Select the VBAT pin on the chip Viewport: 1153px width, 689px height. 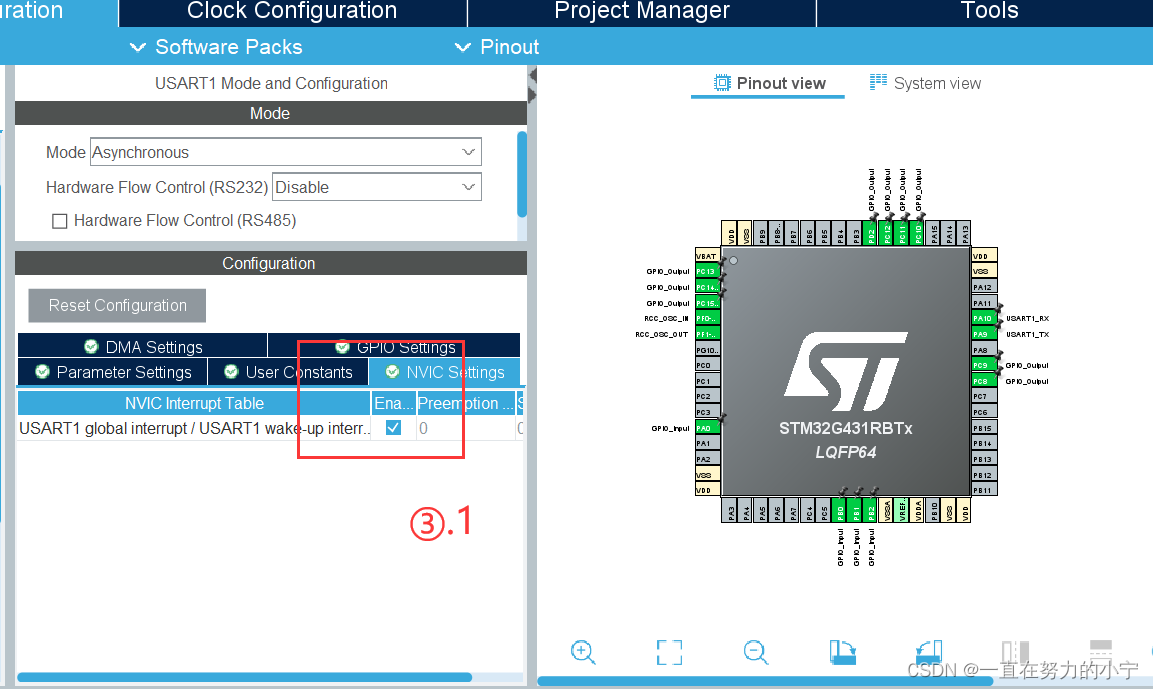click(x=707, y=256)
